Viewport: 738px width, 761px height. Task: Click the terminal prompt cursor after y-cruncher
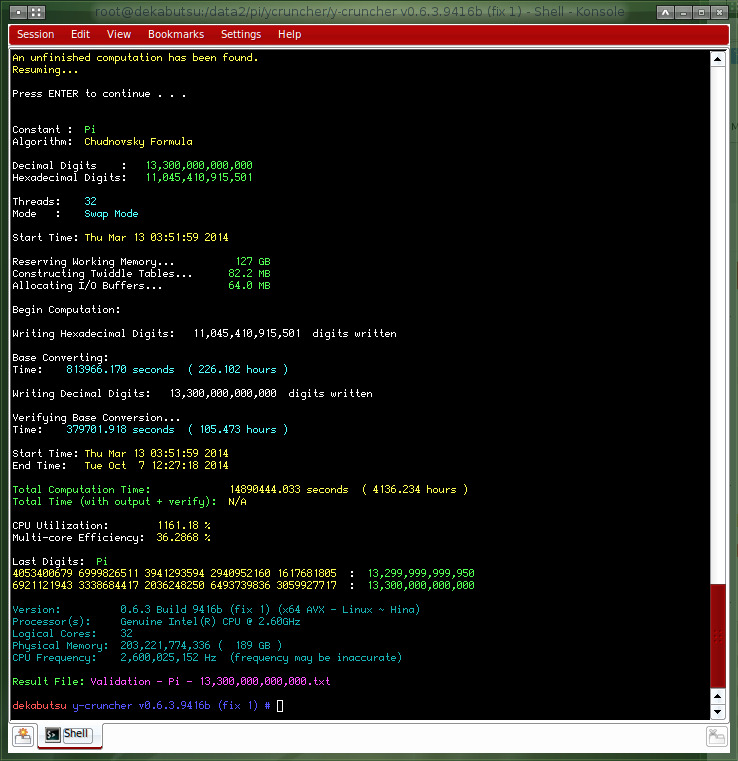pos(280,706)
